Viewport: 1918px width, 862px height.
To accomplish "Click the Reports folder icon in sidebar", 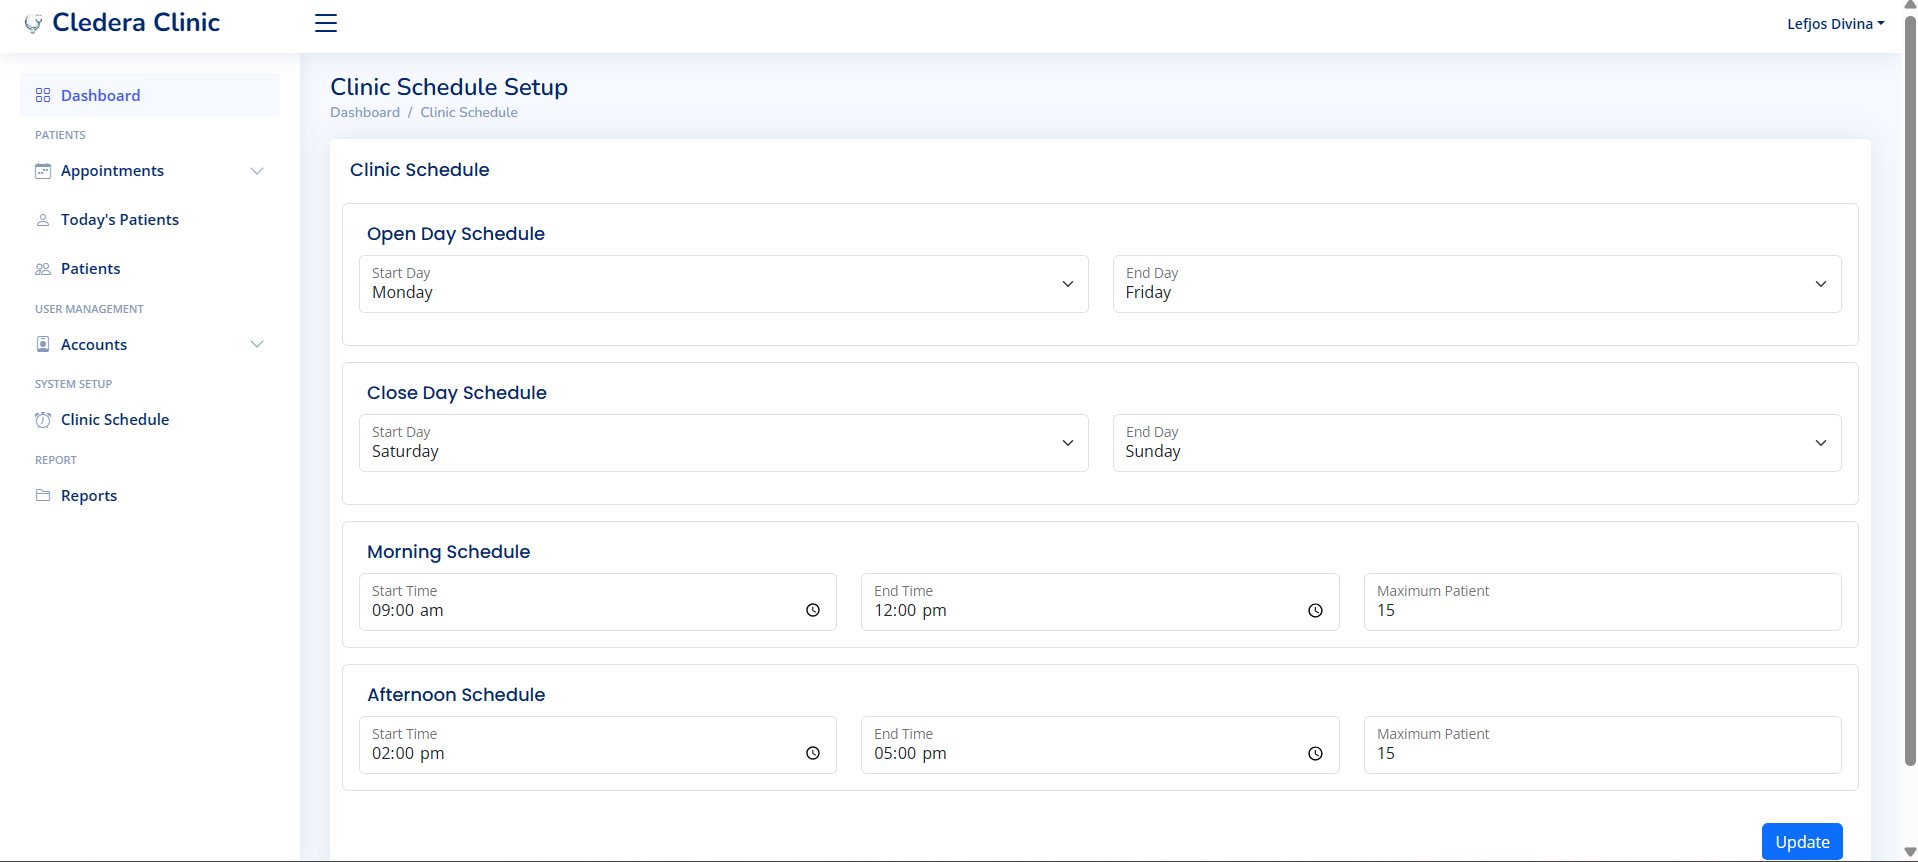I will [x=43, y=495].
